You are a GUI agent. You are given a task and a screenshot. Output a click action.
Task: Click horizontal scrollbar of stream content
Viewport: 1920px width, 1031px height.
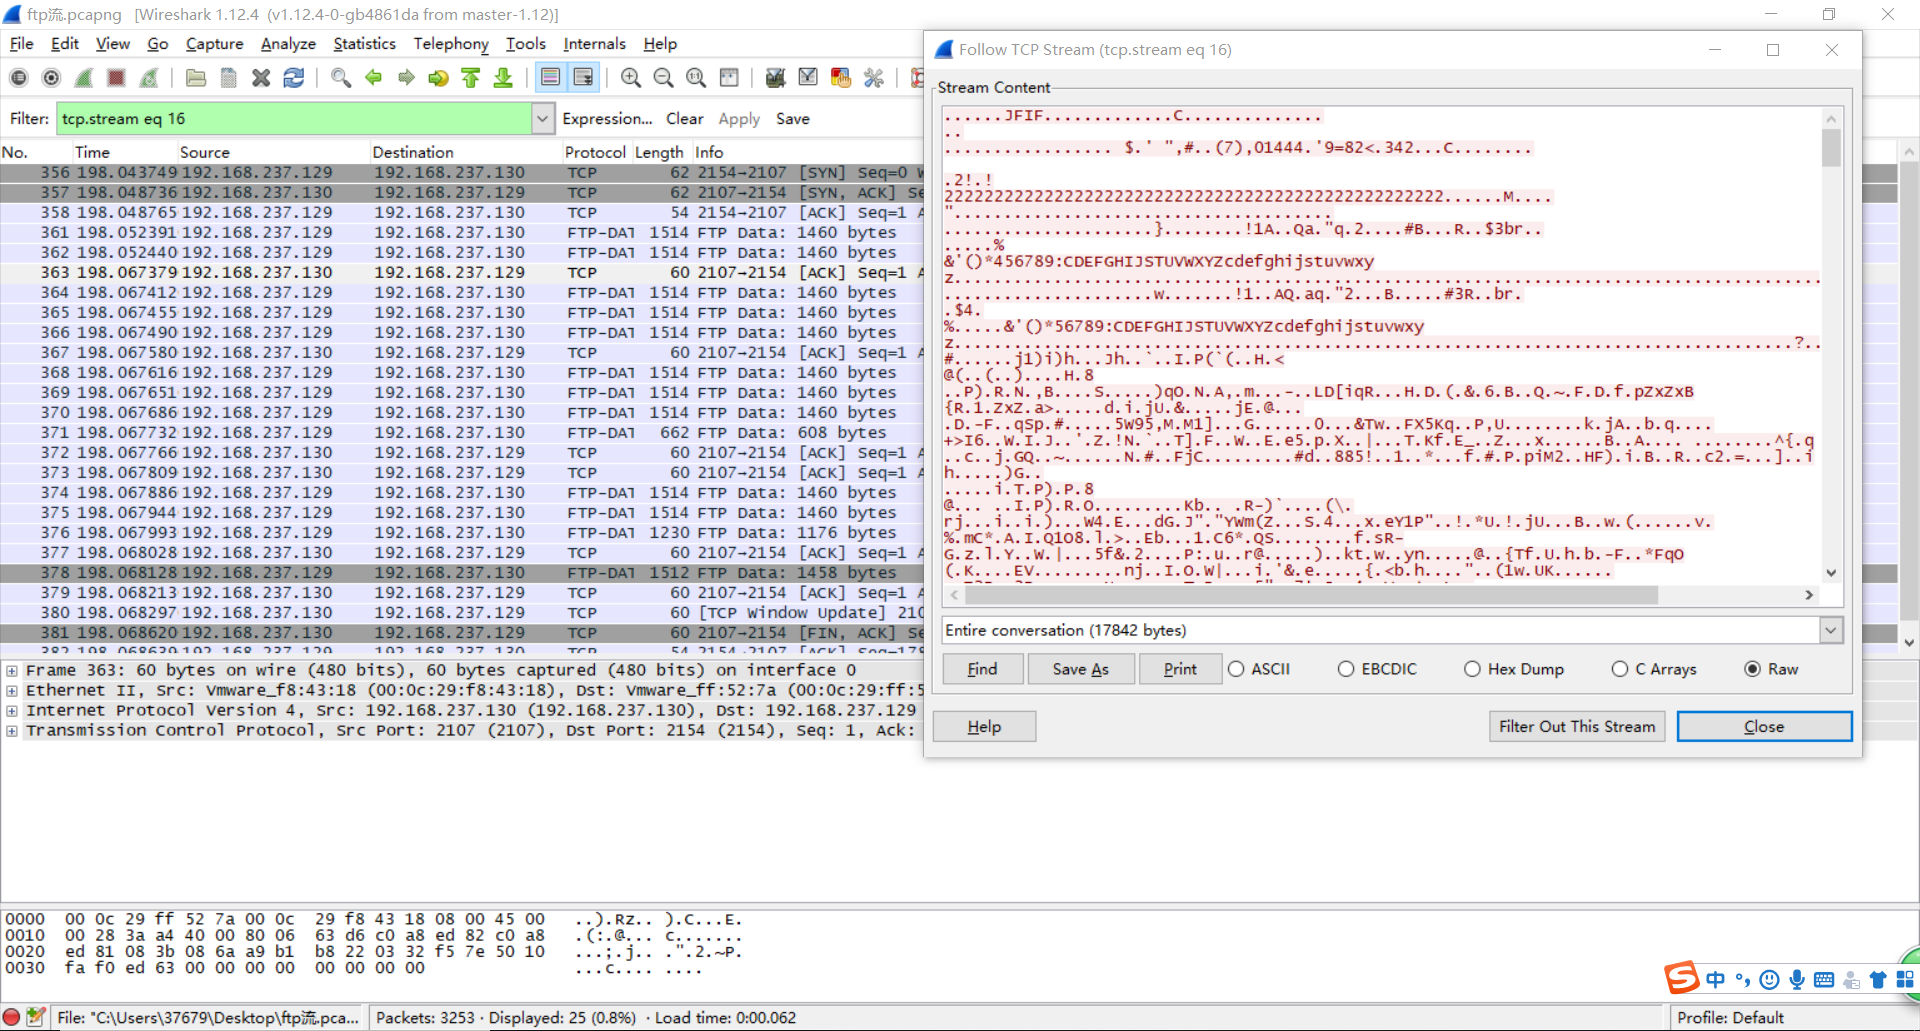point(1312,595)
